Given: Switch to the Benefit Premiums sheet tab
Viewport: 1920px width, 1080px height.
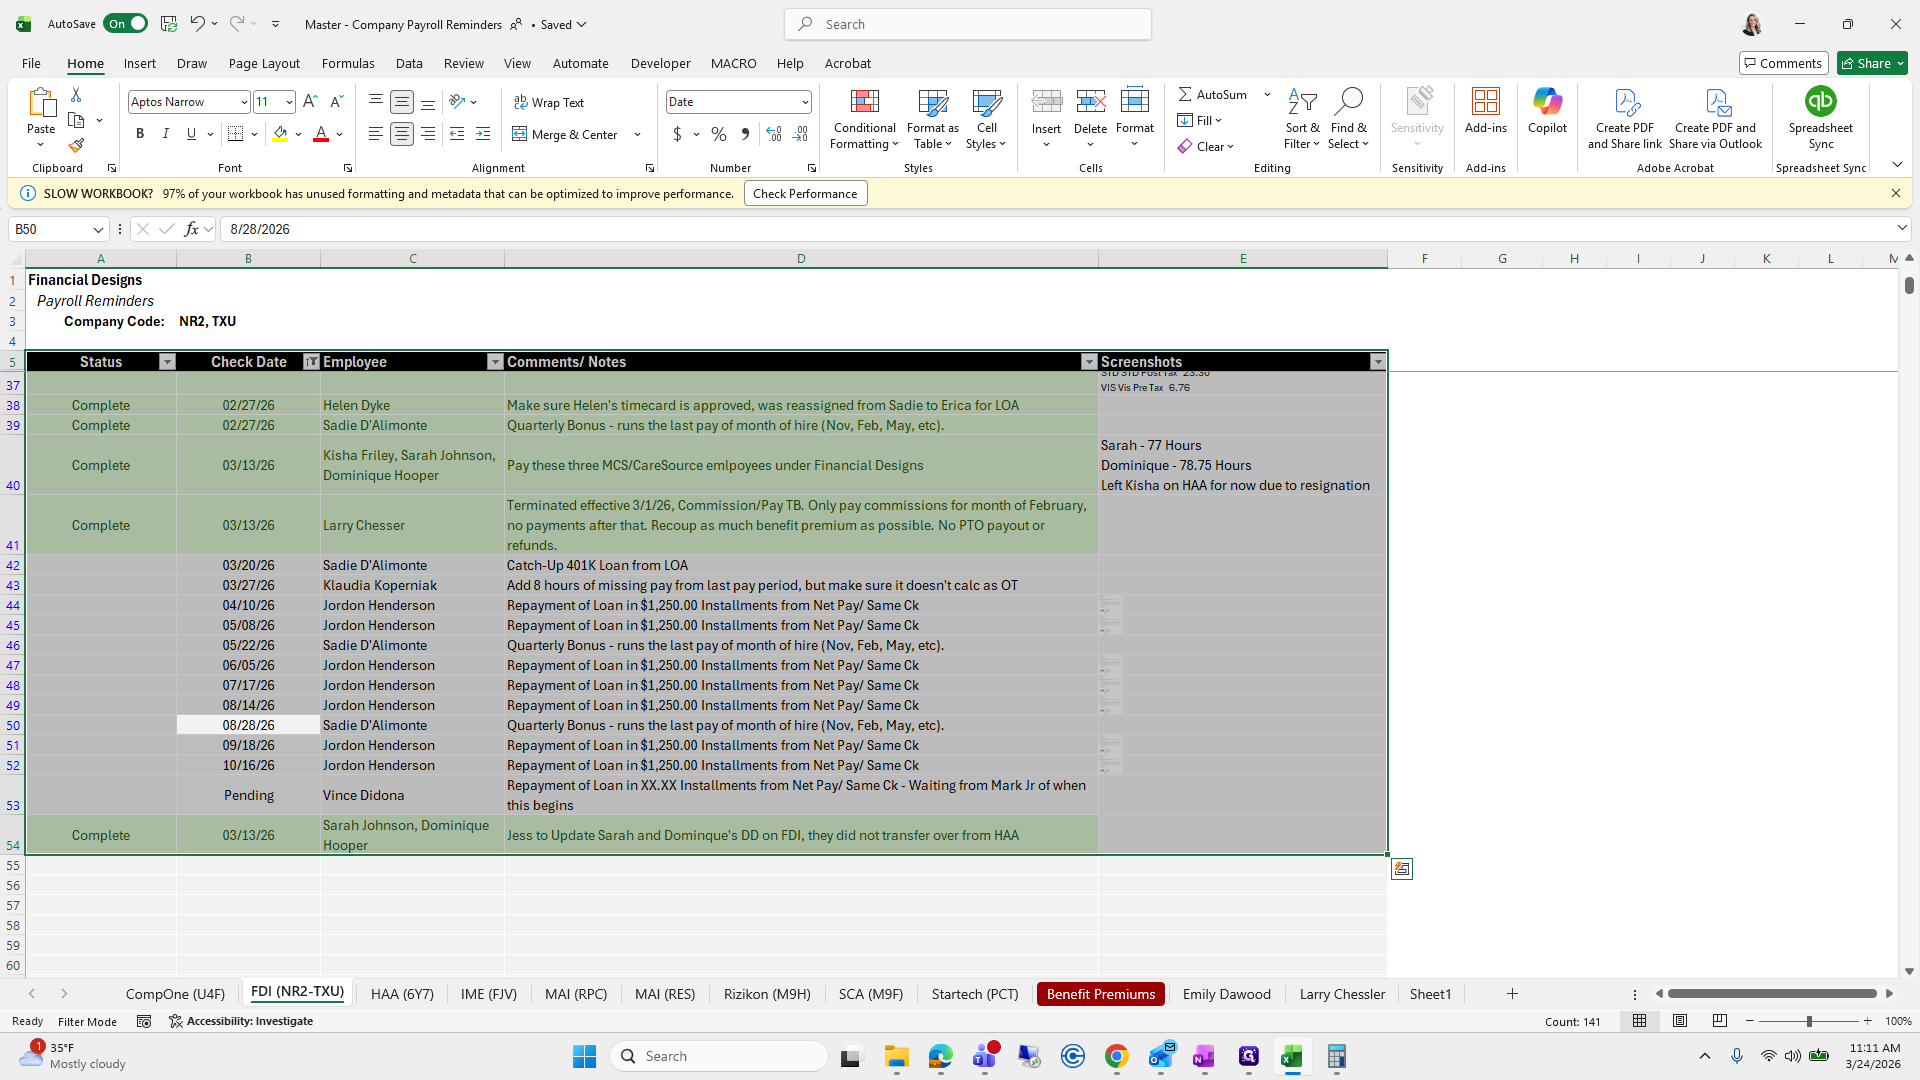Looking at the screenshot, I should point(1100,994).
